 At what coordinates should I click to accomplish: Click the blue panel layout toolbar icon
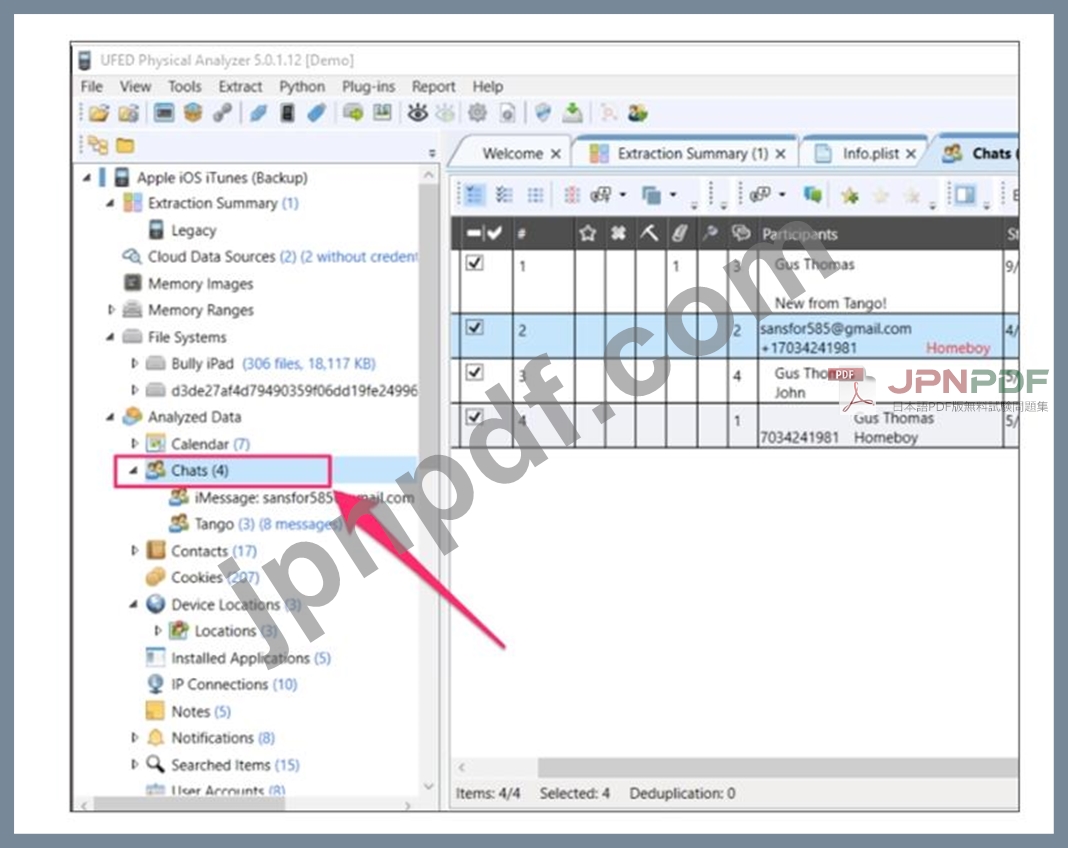(964, 195)
